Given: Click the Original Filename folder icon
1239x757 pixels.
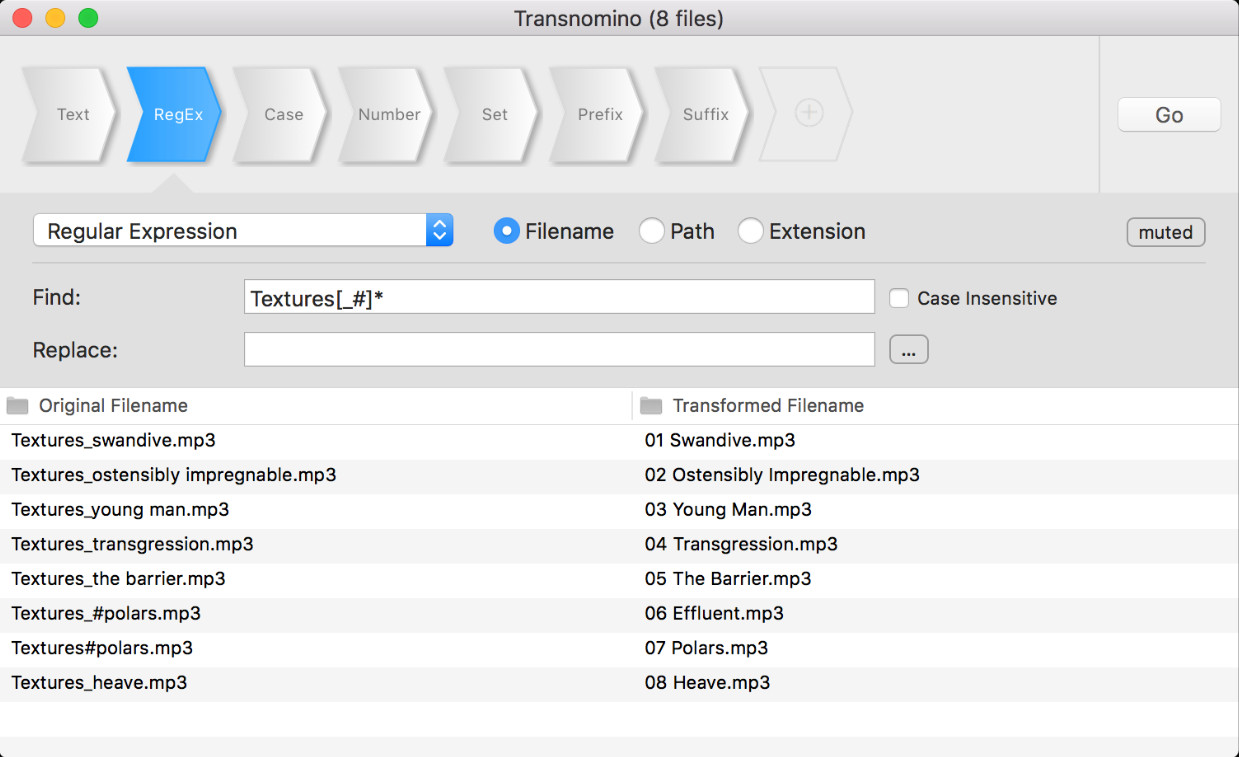Looking at the screenshot, I should point(18,405).
